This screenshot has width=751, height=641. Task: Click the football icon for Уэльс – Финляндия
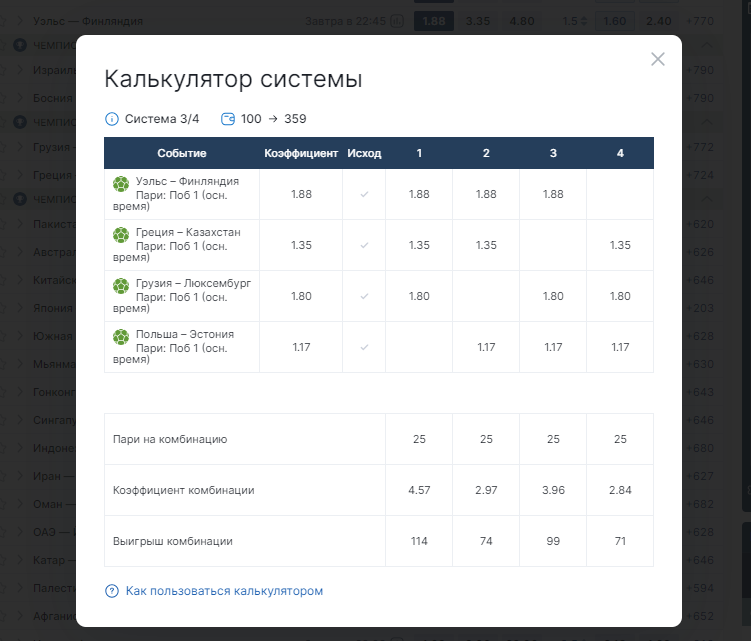(121, 184)
